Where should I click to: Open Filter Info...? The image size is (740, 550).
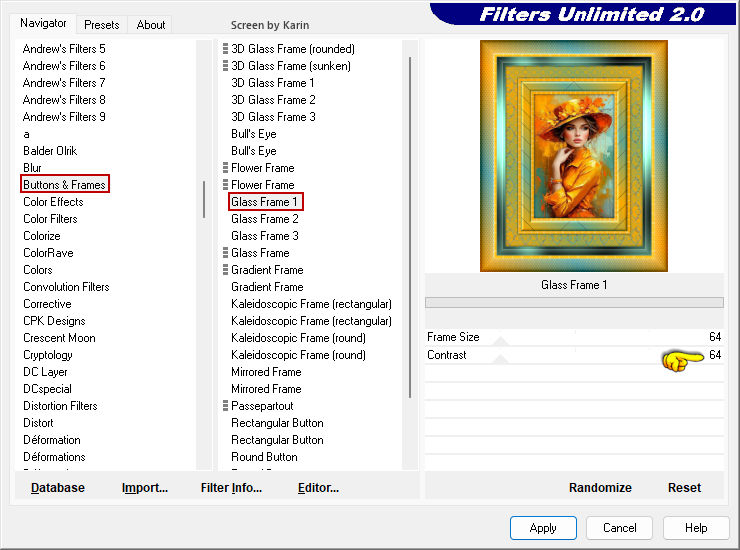click(x=231, y=488)
